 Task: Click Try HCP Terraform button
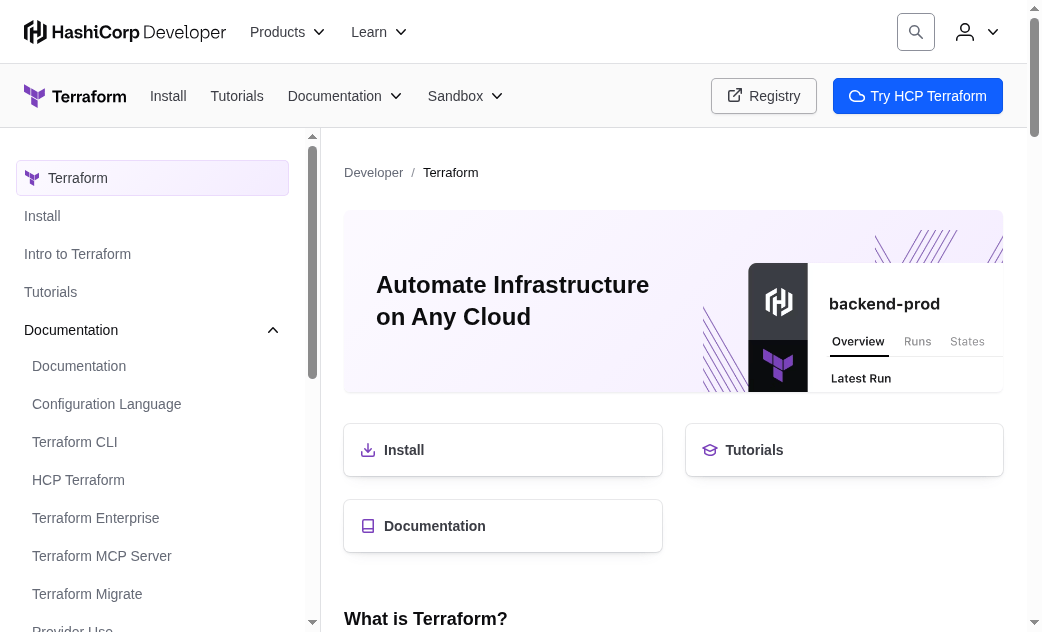click(918, 96)
